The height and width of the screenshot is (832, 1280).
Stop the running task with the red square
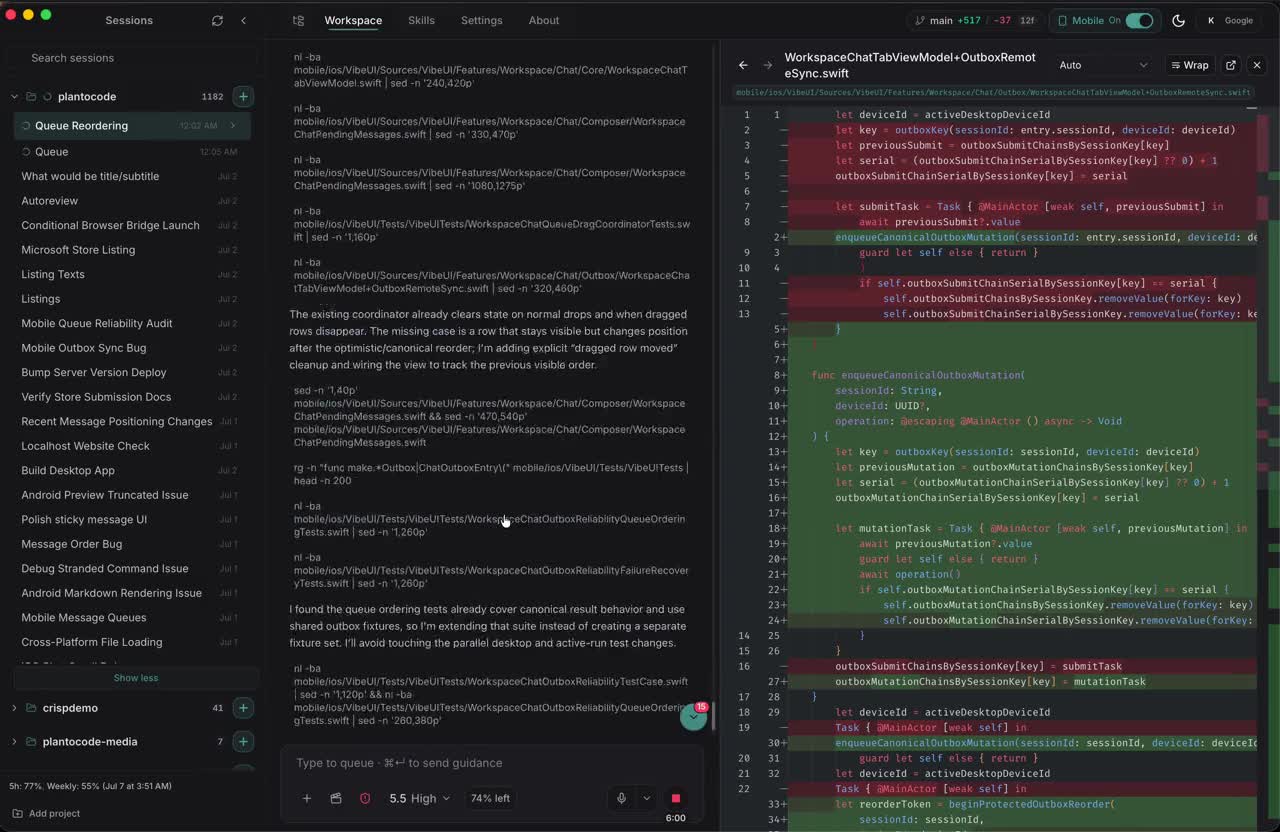tap(675, 798)
